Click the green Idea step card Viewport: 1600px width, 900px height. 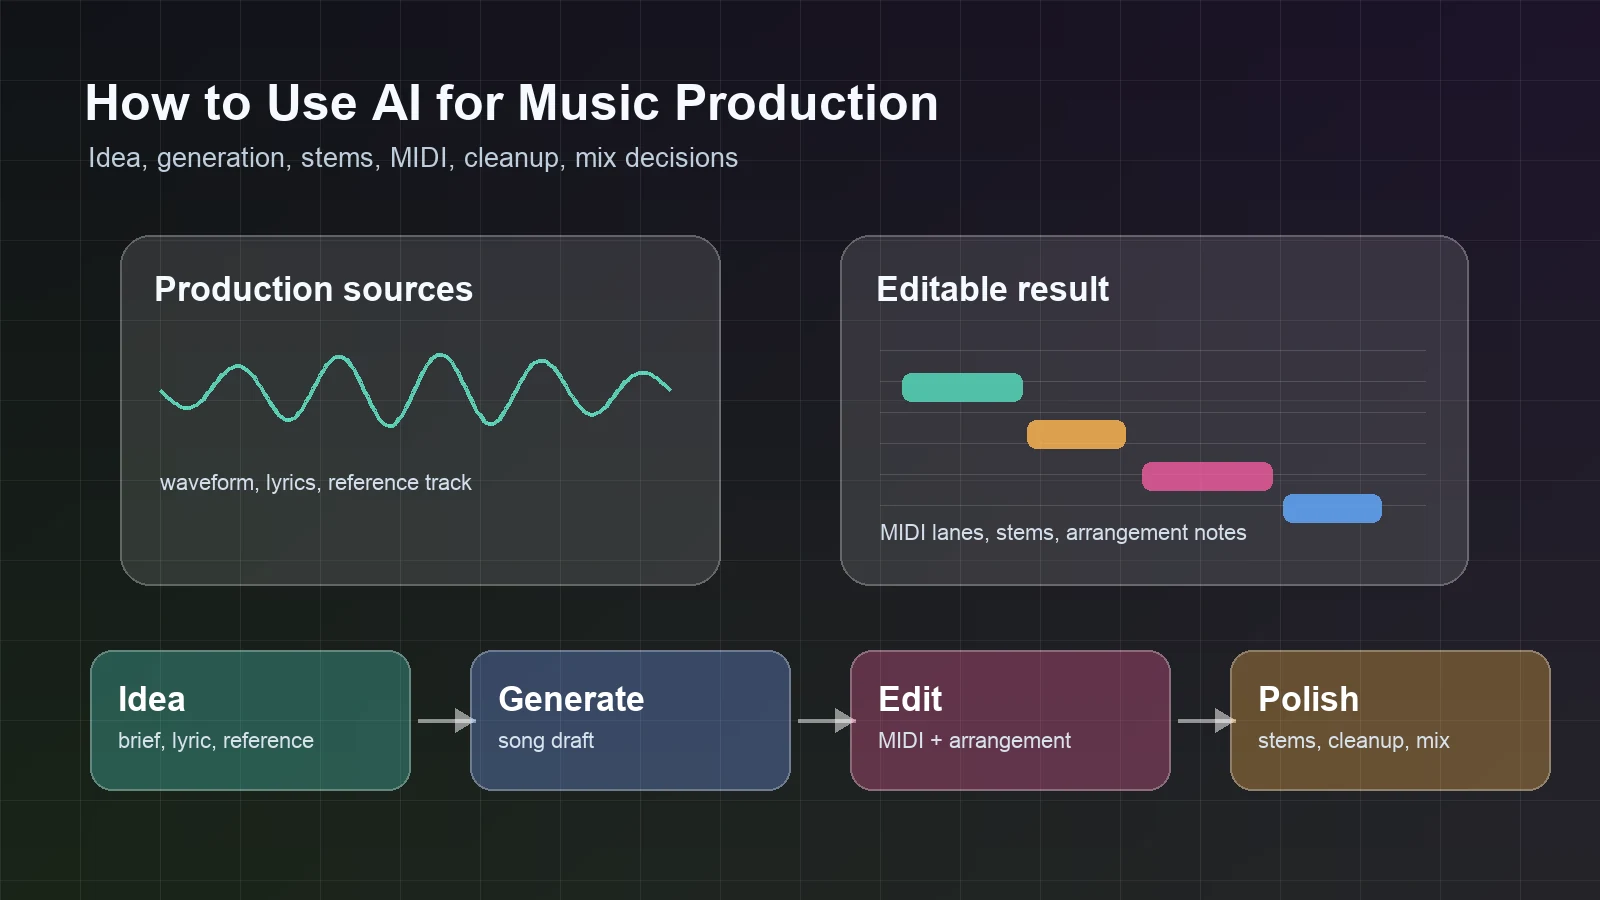250,720
